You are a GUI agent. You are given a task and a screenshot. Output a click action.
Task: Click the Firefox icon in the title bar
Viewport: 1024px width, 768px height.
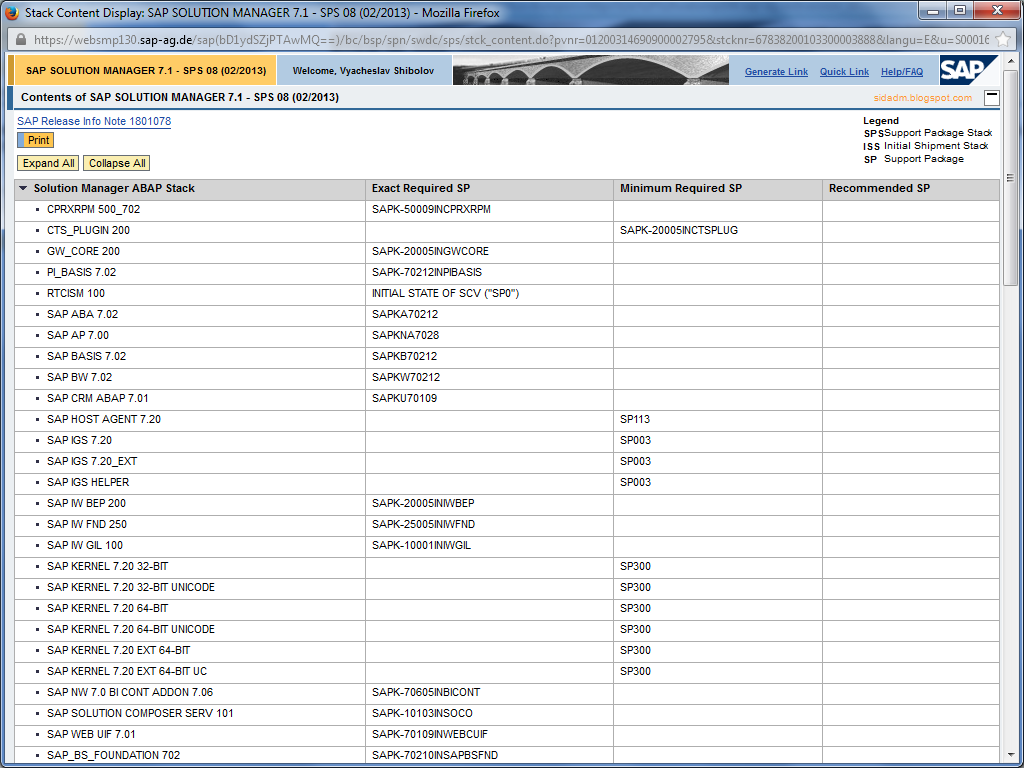(x=12, y=11)
